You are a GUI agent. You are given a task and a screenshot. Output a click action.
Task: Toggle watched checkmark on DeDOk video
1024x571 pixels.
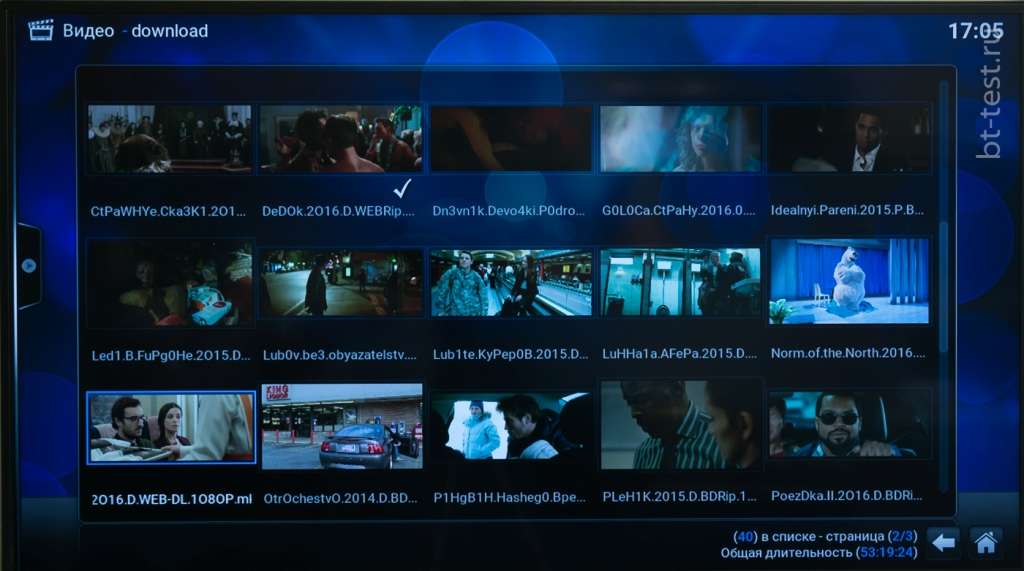click(403, 187)
